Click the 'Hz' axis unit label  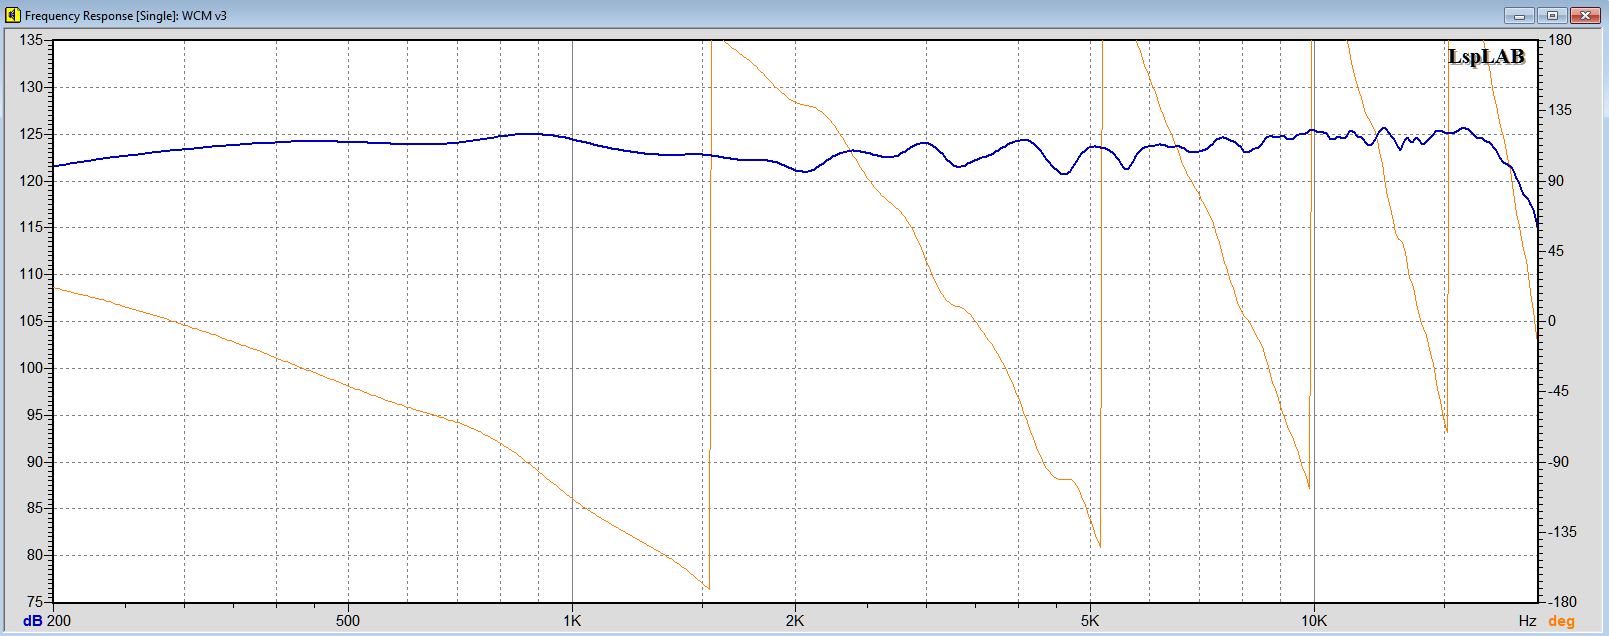1527,621
